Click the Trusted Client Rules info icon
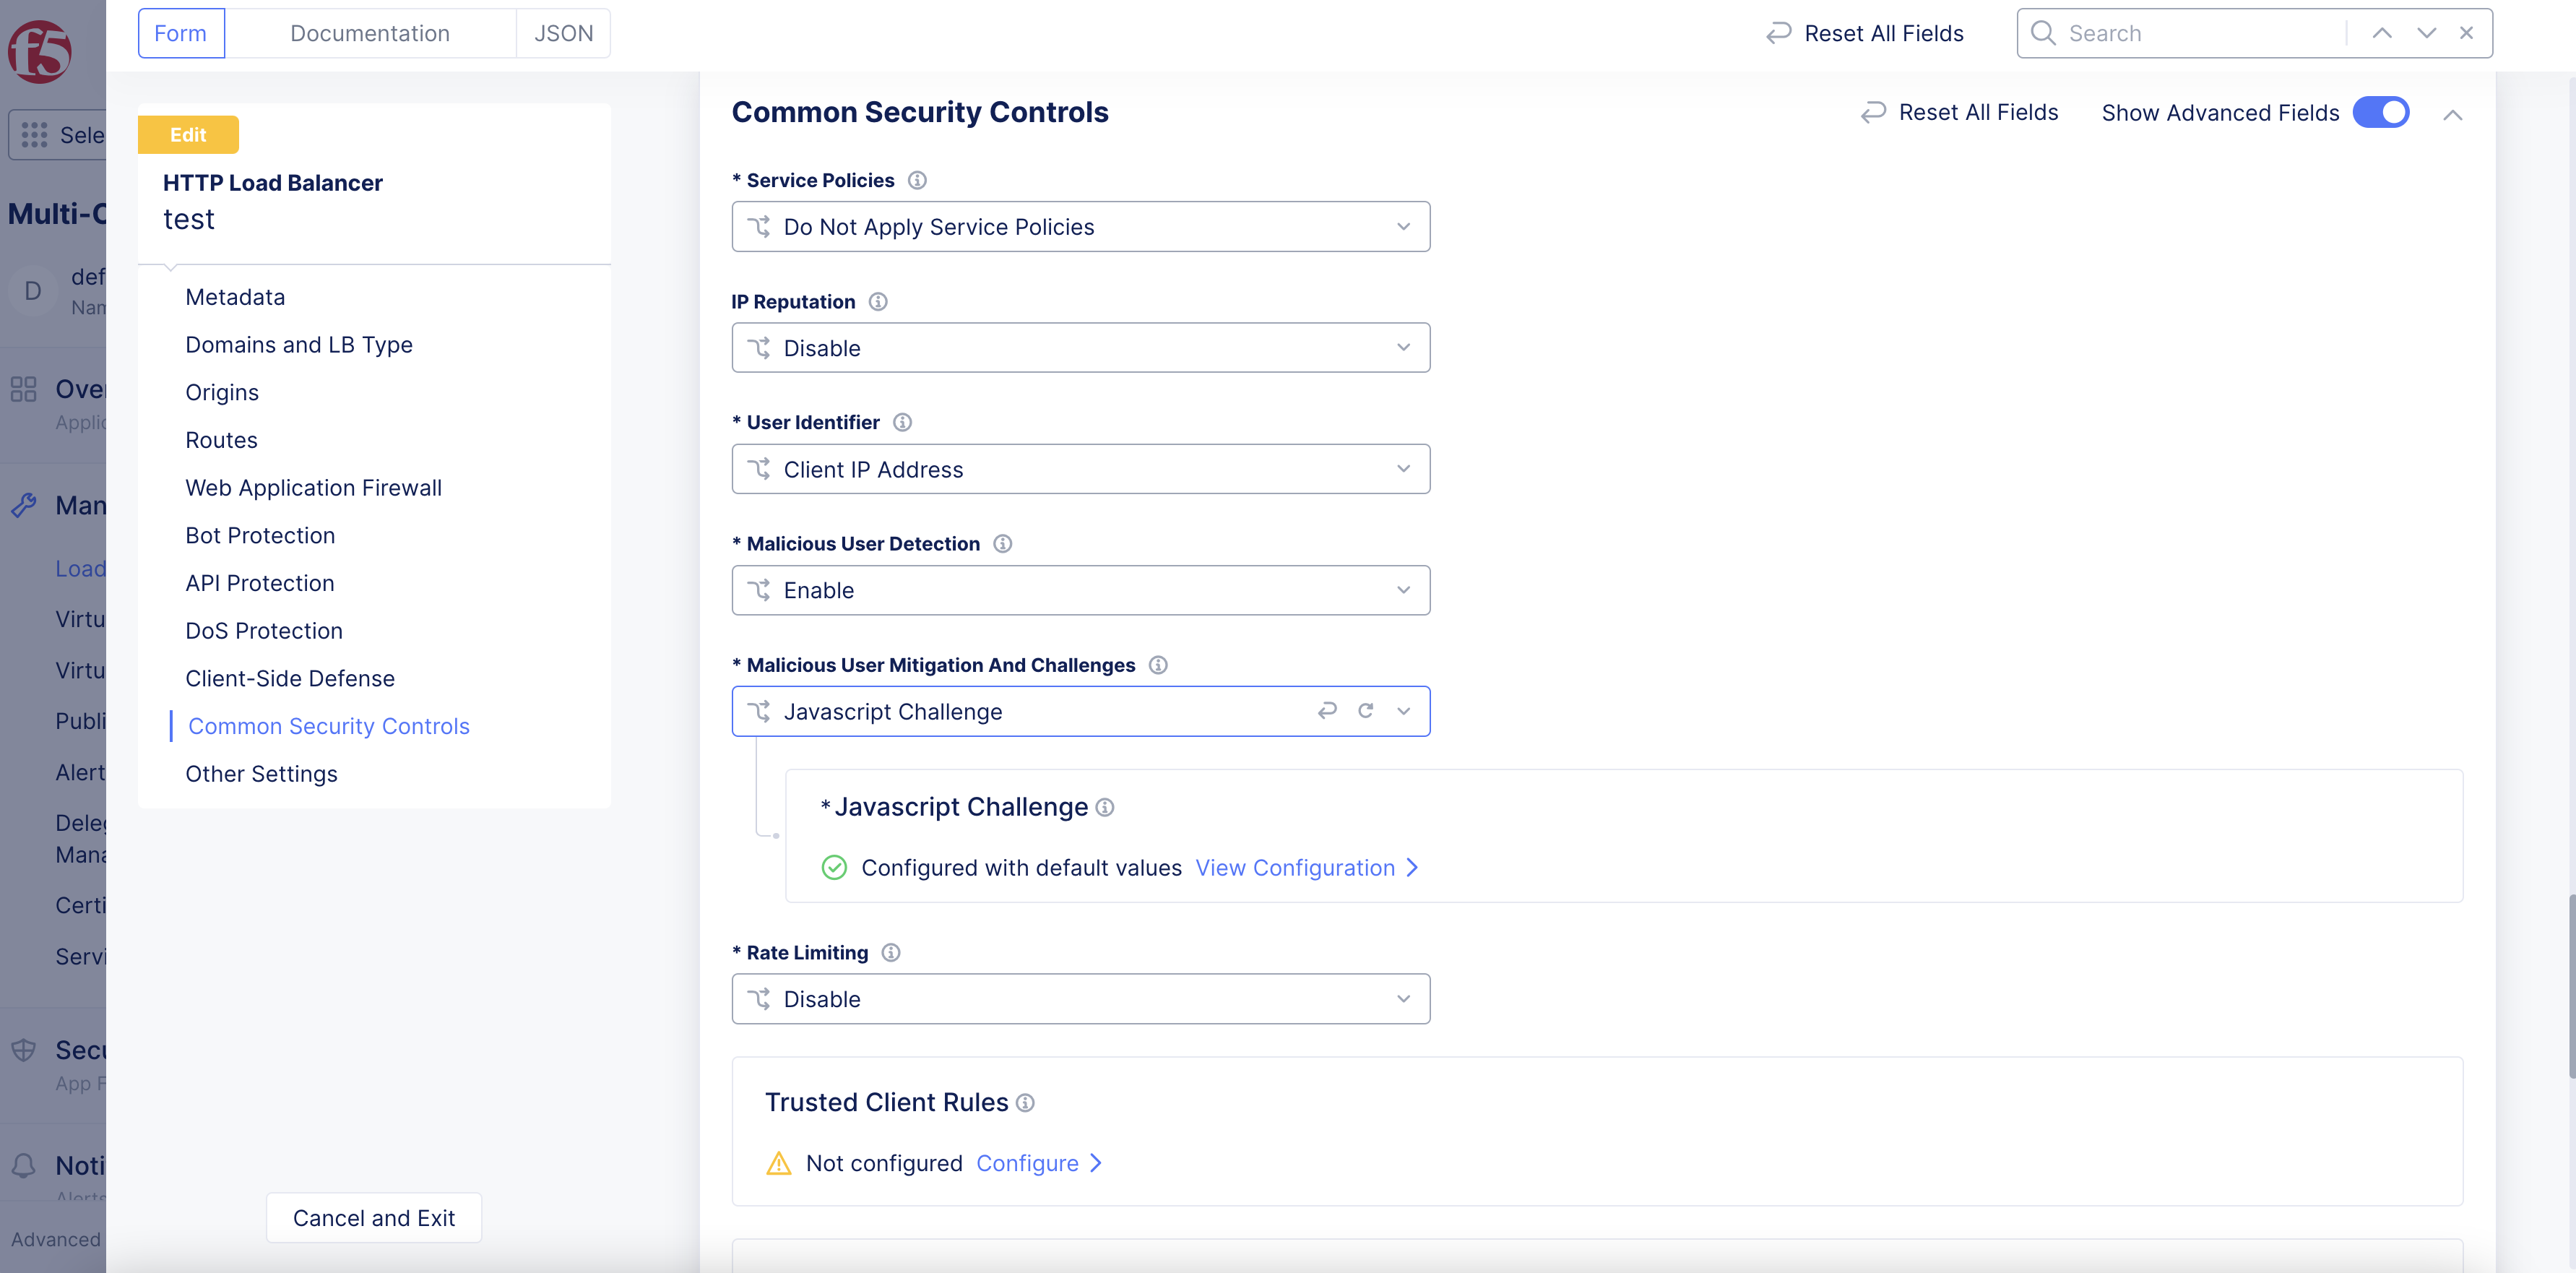 [x=1025, y=1102]
